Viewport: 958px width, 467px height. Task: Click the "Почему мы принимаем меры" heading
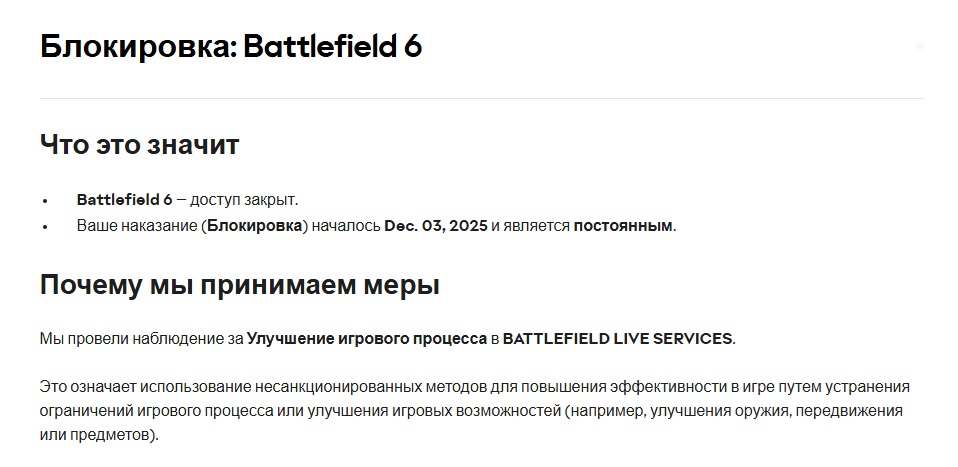[x=240, y=286]
